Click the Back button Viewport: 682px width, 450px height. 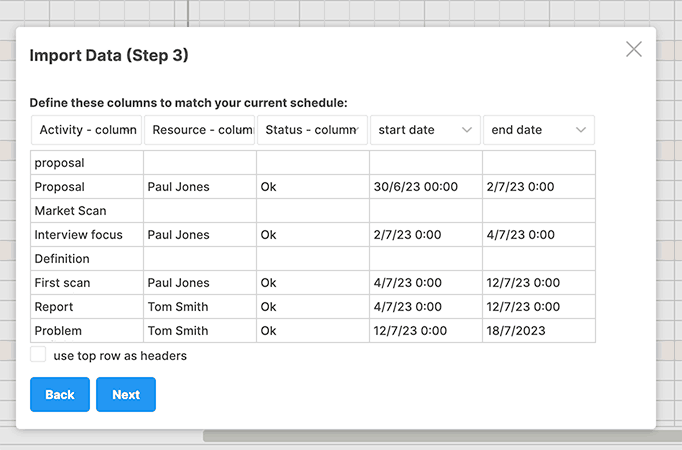click(60, 394)
